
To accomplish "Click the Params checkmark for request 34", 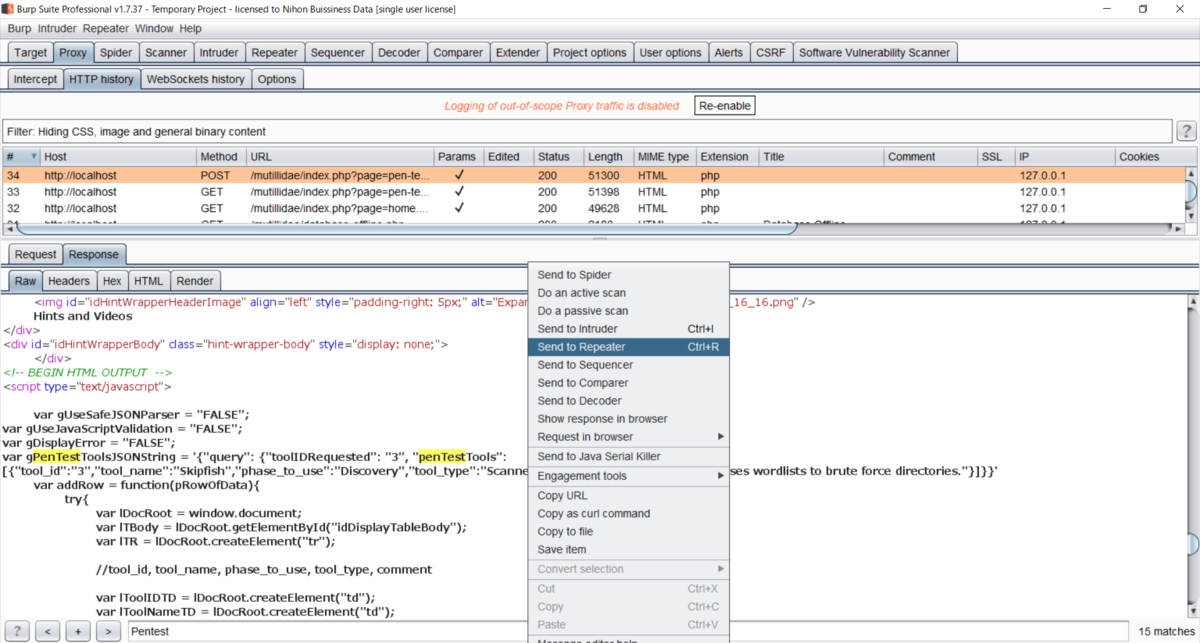I will pos(459,175).
